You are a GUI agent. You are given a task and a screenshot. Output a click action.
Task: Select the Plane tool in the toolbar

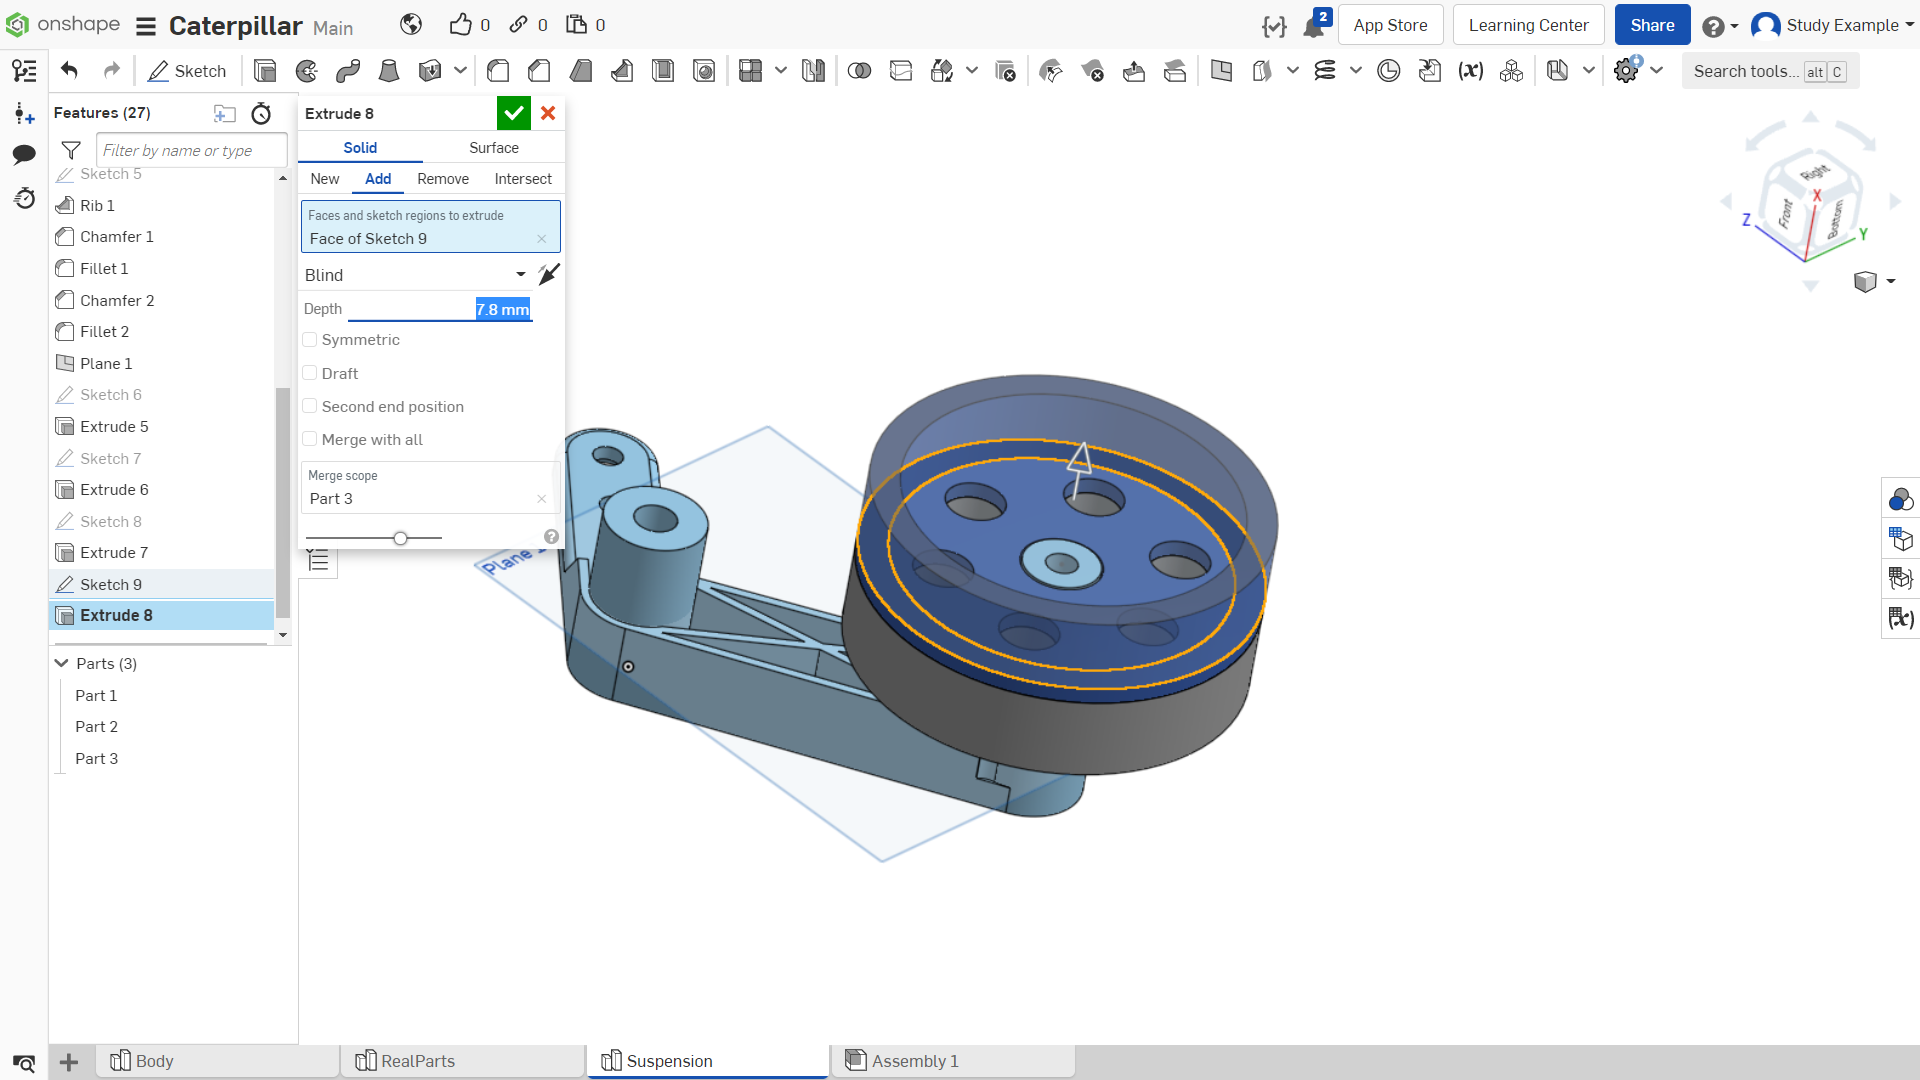pyautogui.click(x=1221, y=71)
